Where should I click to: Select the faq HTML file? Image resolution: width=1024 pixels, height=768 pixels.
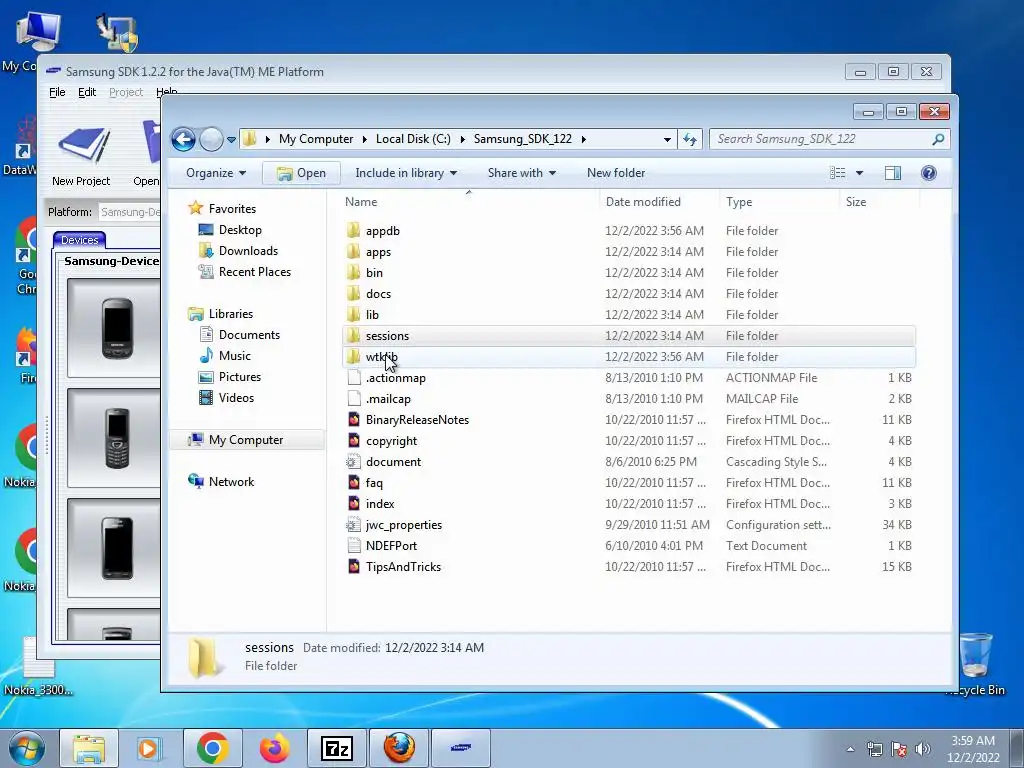pos(628,483)
